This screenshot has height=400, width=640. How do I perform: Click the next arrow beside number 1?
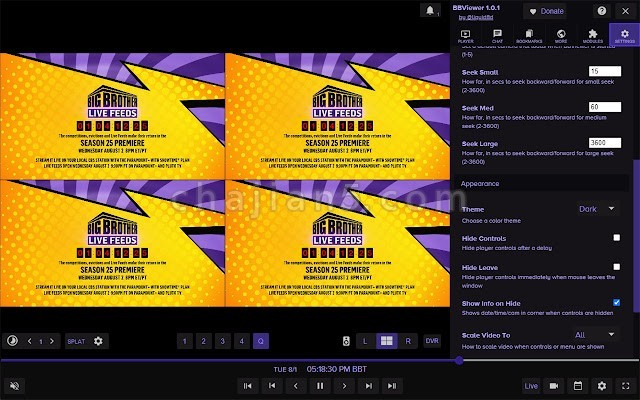point(52,341)
